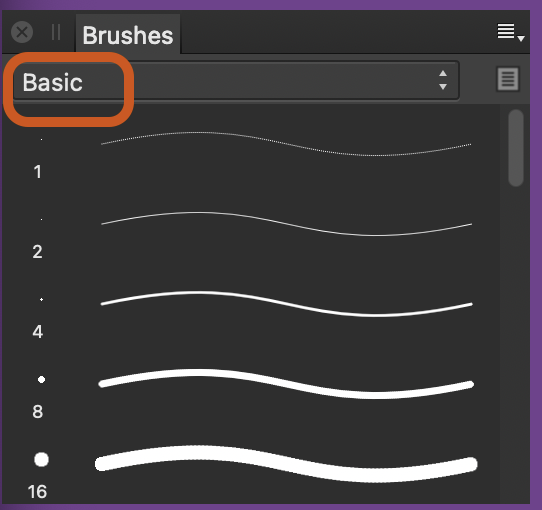Choose the size 8 brush stroke preview
This screenshot has width=542, height=510.
pyautogui.click(x=286, y=384)
